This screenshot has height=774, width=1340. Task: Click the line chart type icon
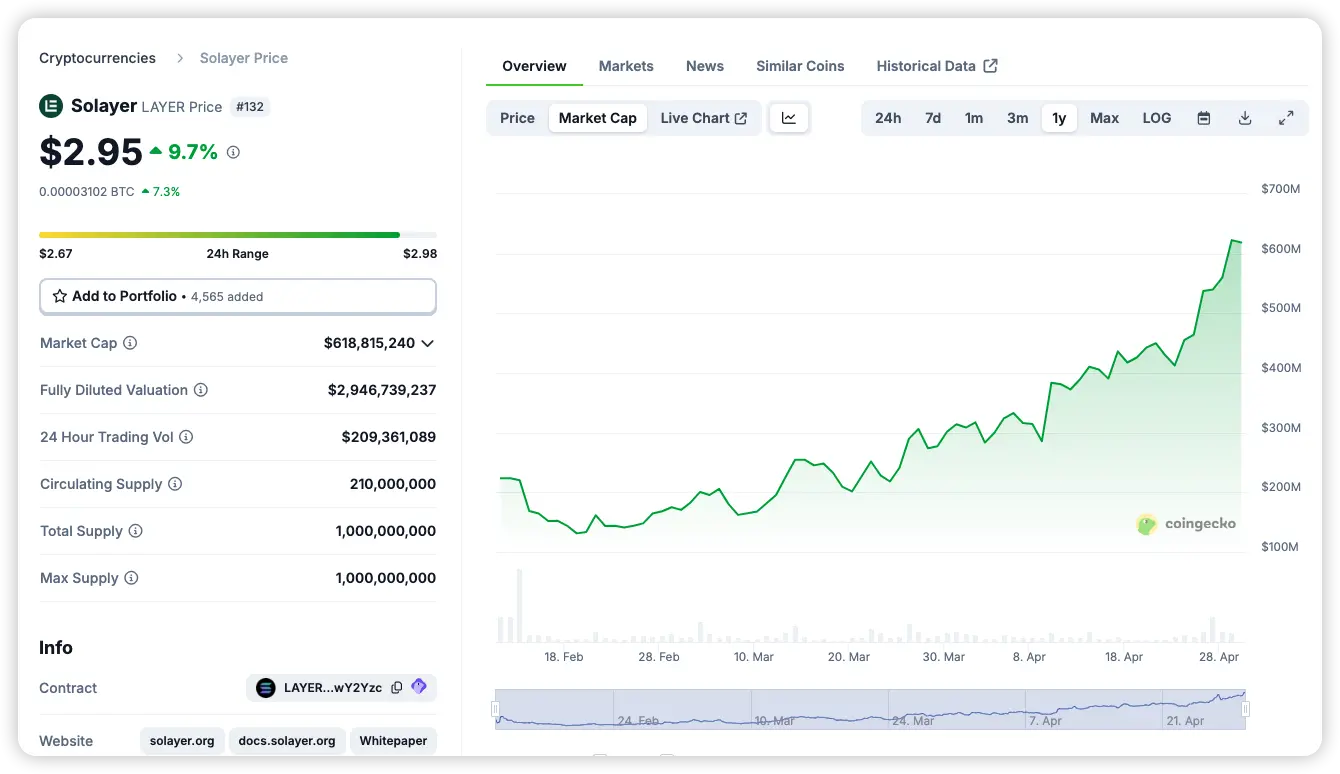pyautogui.click(x=789, y=118)
